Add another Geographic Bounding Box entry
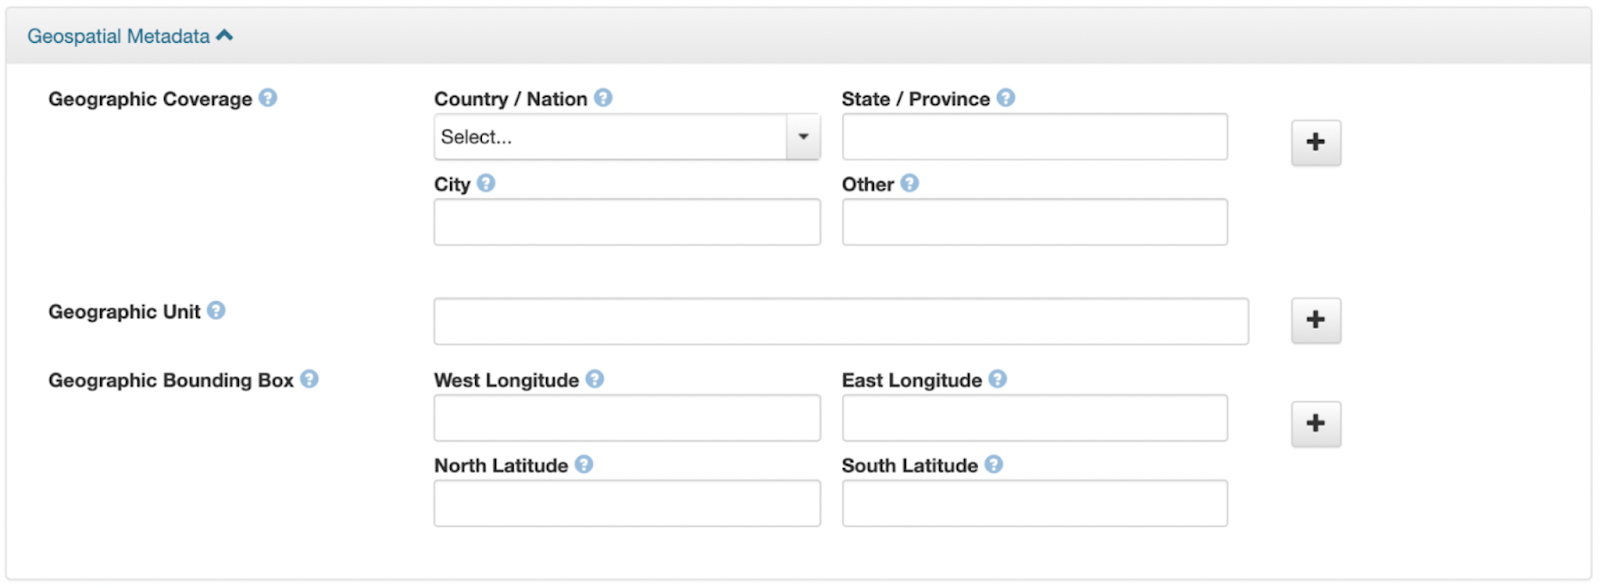1600x588 pixels. click(x=1315, y=423)
